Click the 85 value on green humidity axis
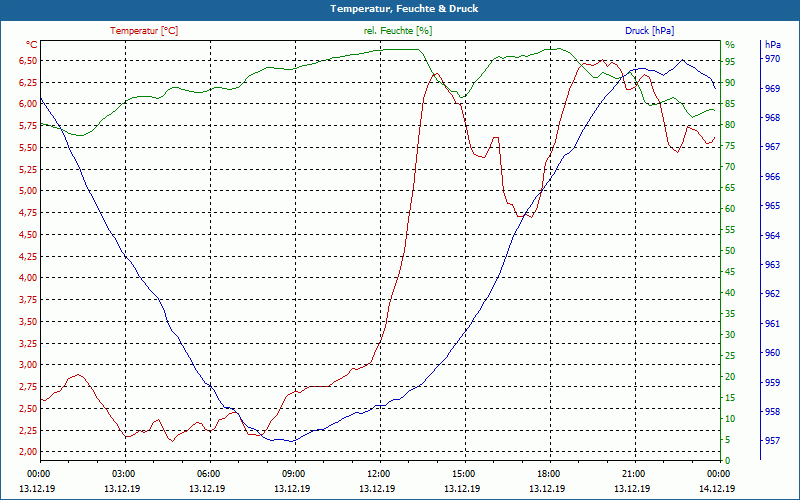The width and height of the screenshot is (800, 500). (730, 104)
